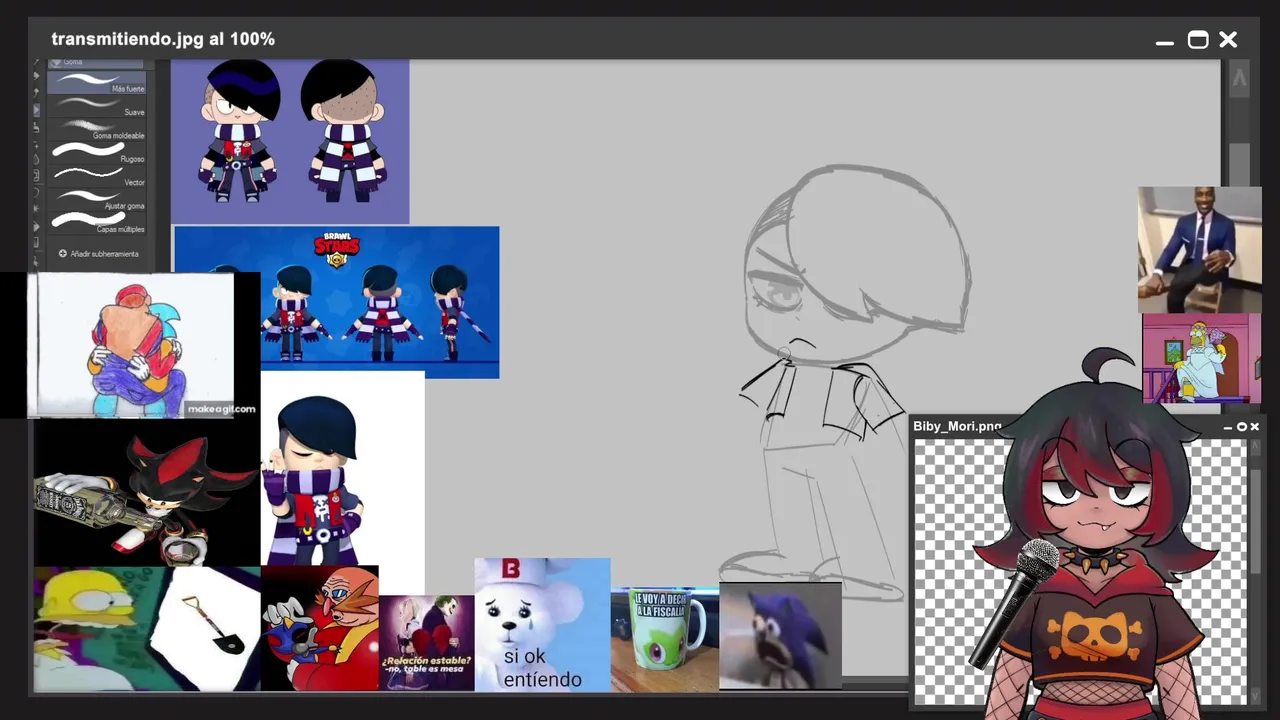Click the 'Le voy a decir a la fiscalía' mug
The image size is (1280, 720).
point(665,640)
